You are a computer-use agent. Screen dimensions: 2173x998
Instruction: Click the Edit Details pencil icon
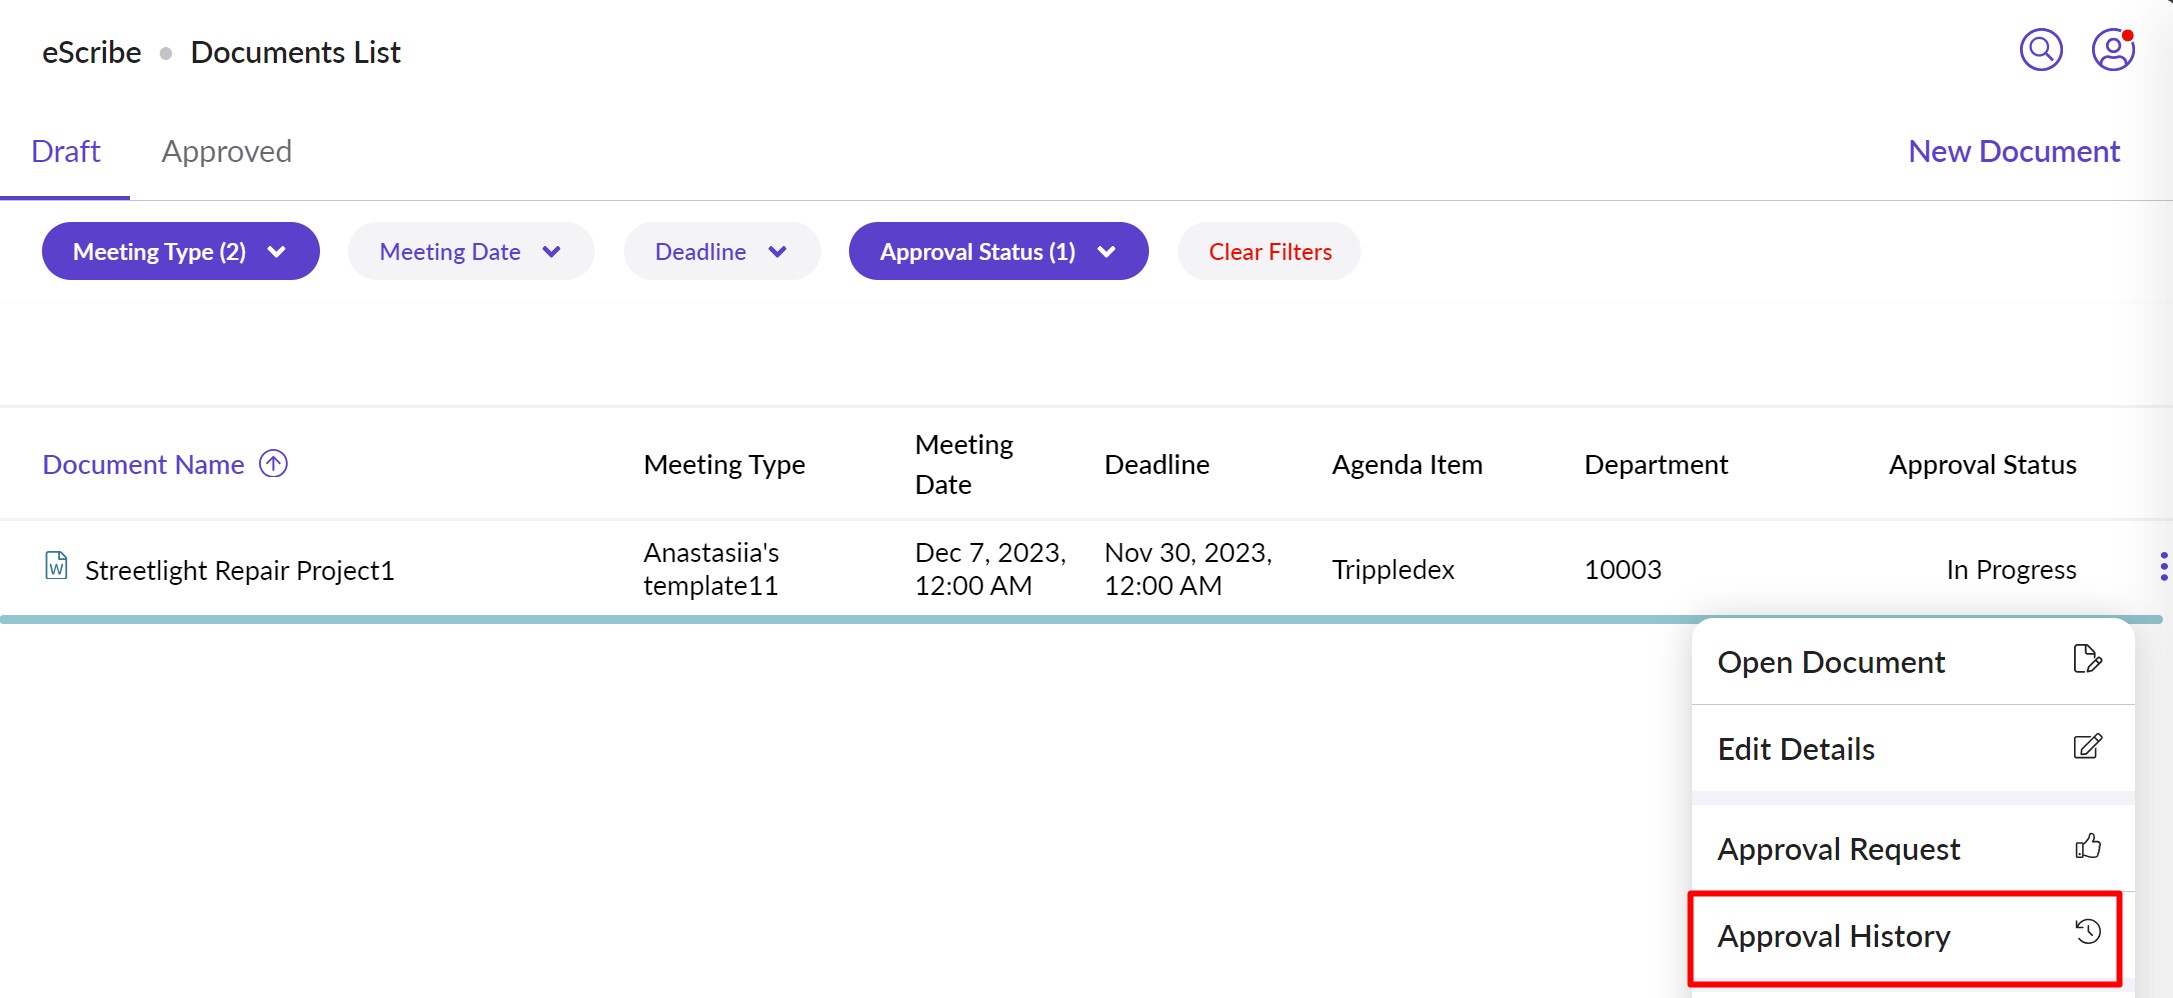2087,747
